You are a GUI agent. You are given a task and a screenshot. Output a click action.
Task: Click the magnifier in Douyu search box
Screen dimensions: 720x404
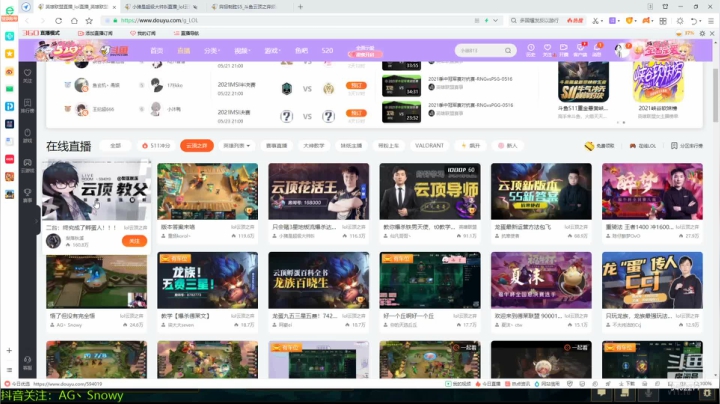click(x=508, y=50)
